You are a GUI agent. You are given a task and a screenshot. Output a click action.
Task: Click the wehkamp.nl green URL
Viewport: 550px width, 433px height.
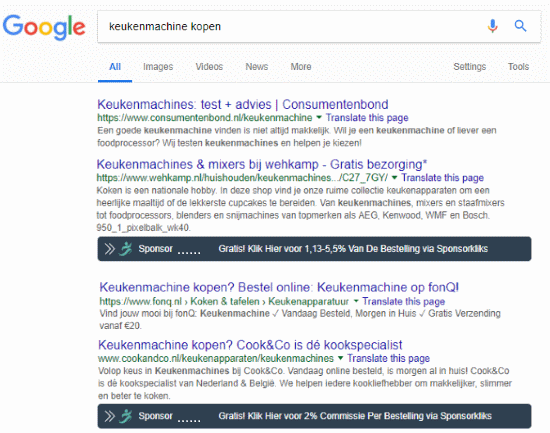point(242,178)
